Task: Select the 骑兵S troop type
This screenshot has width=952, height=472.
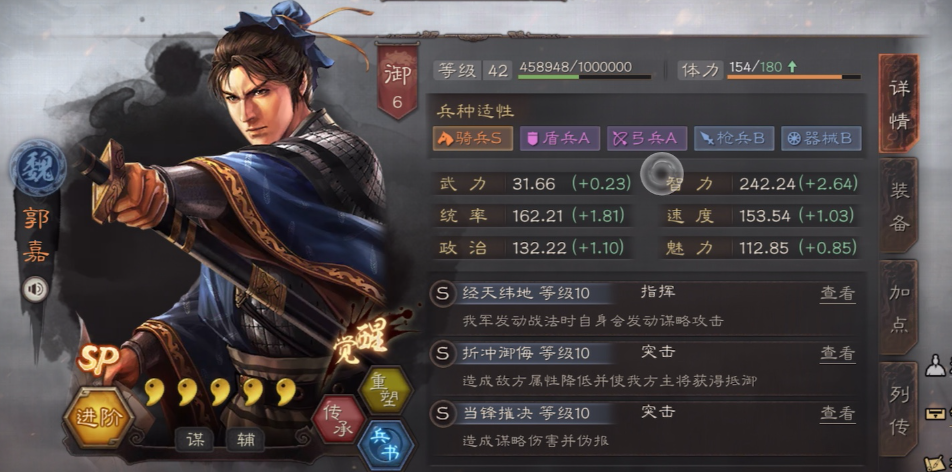Action: 473,139
